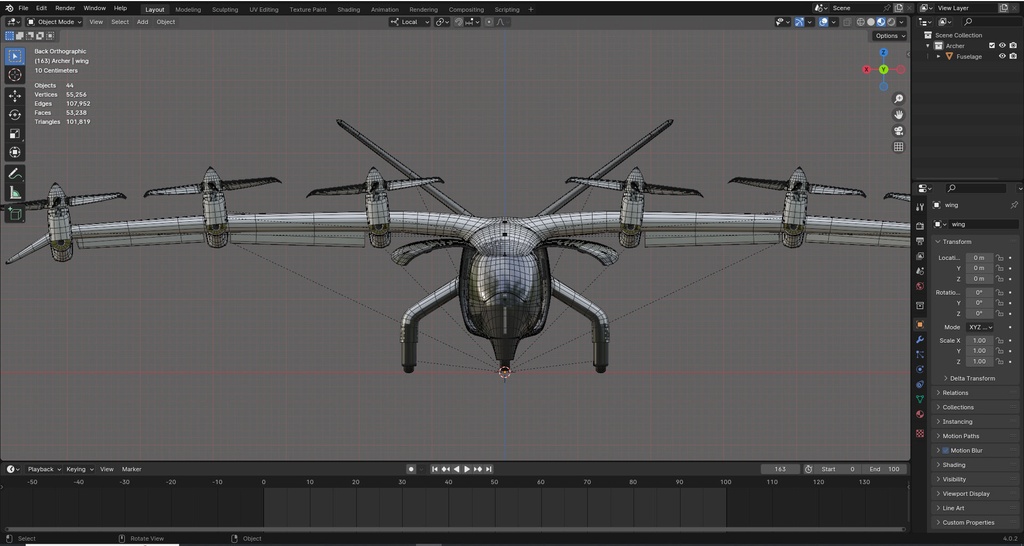Disable Fuselage in renders camera icon
Screen dimensions: 1024x546
[1013, 56]
